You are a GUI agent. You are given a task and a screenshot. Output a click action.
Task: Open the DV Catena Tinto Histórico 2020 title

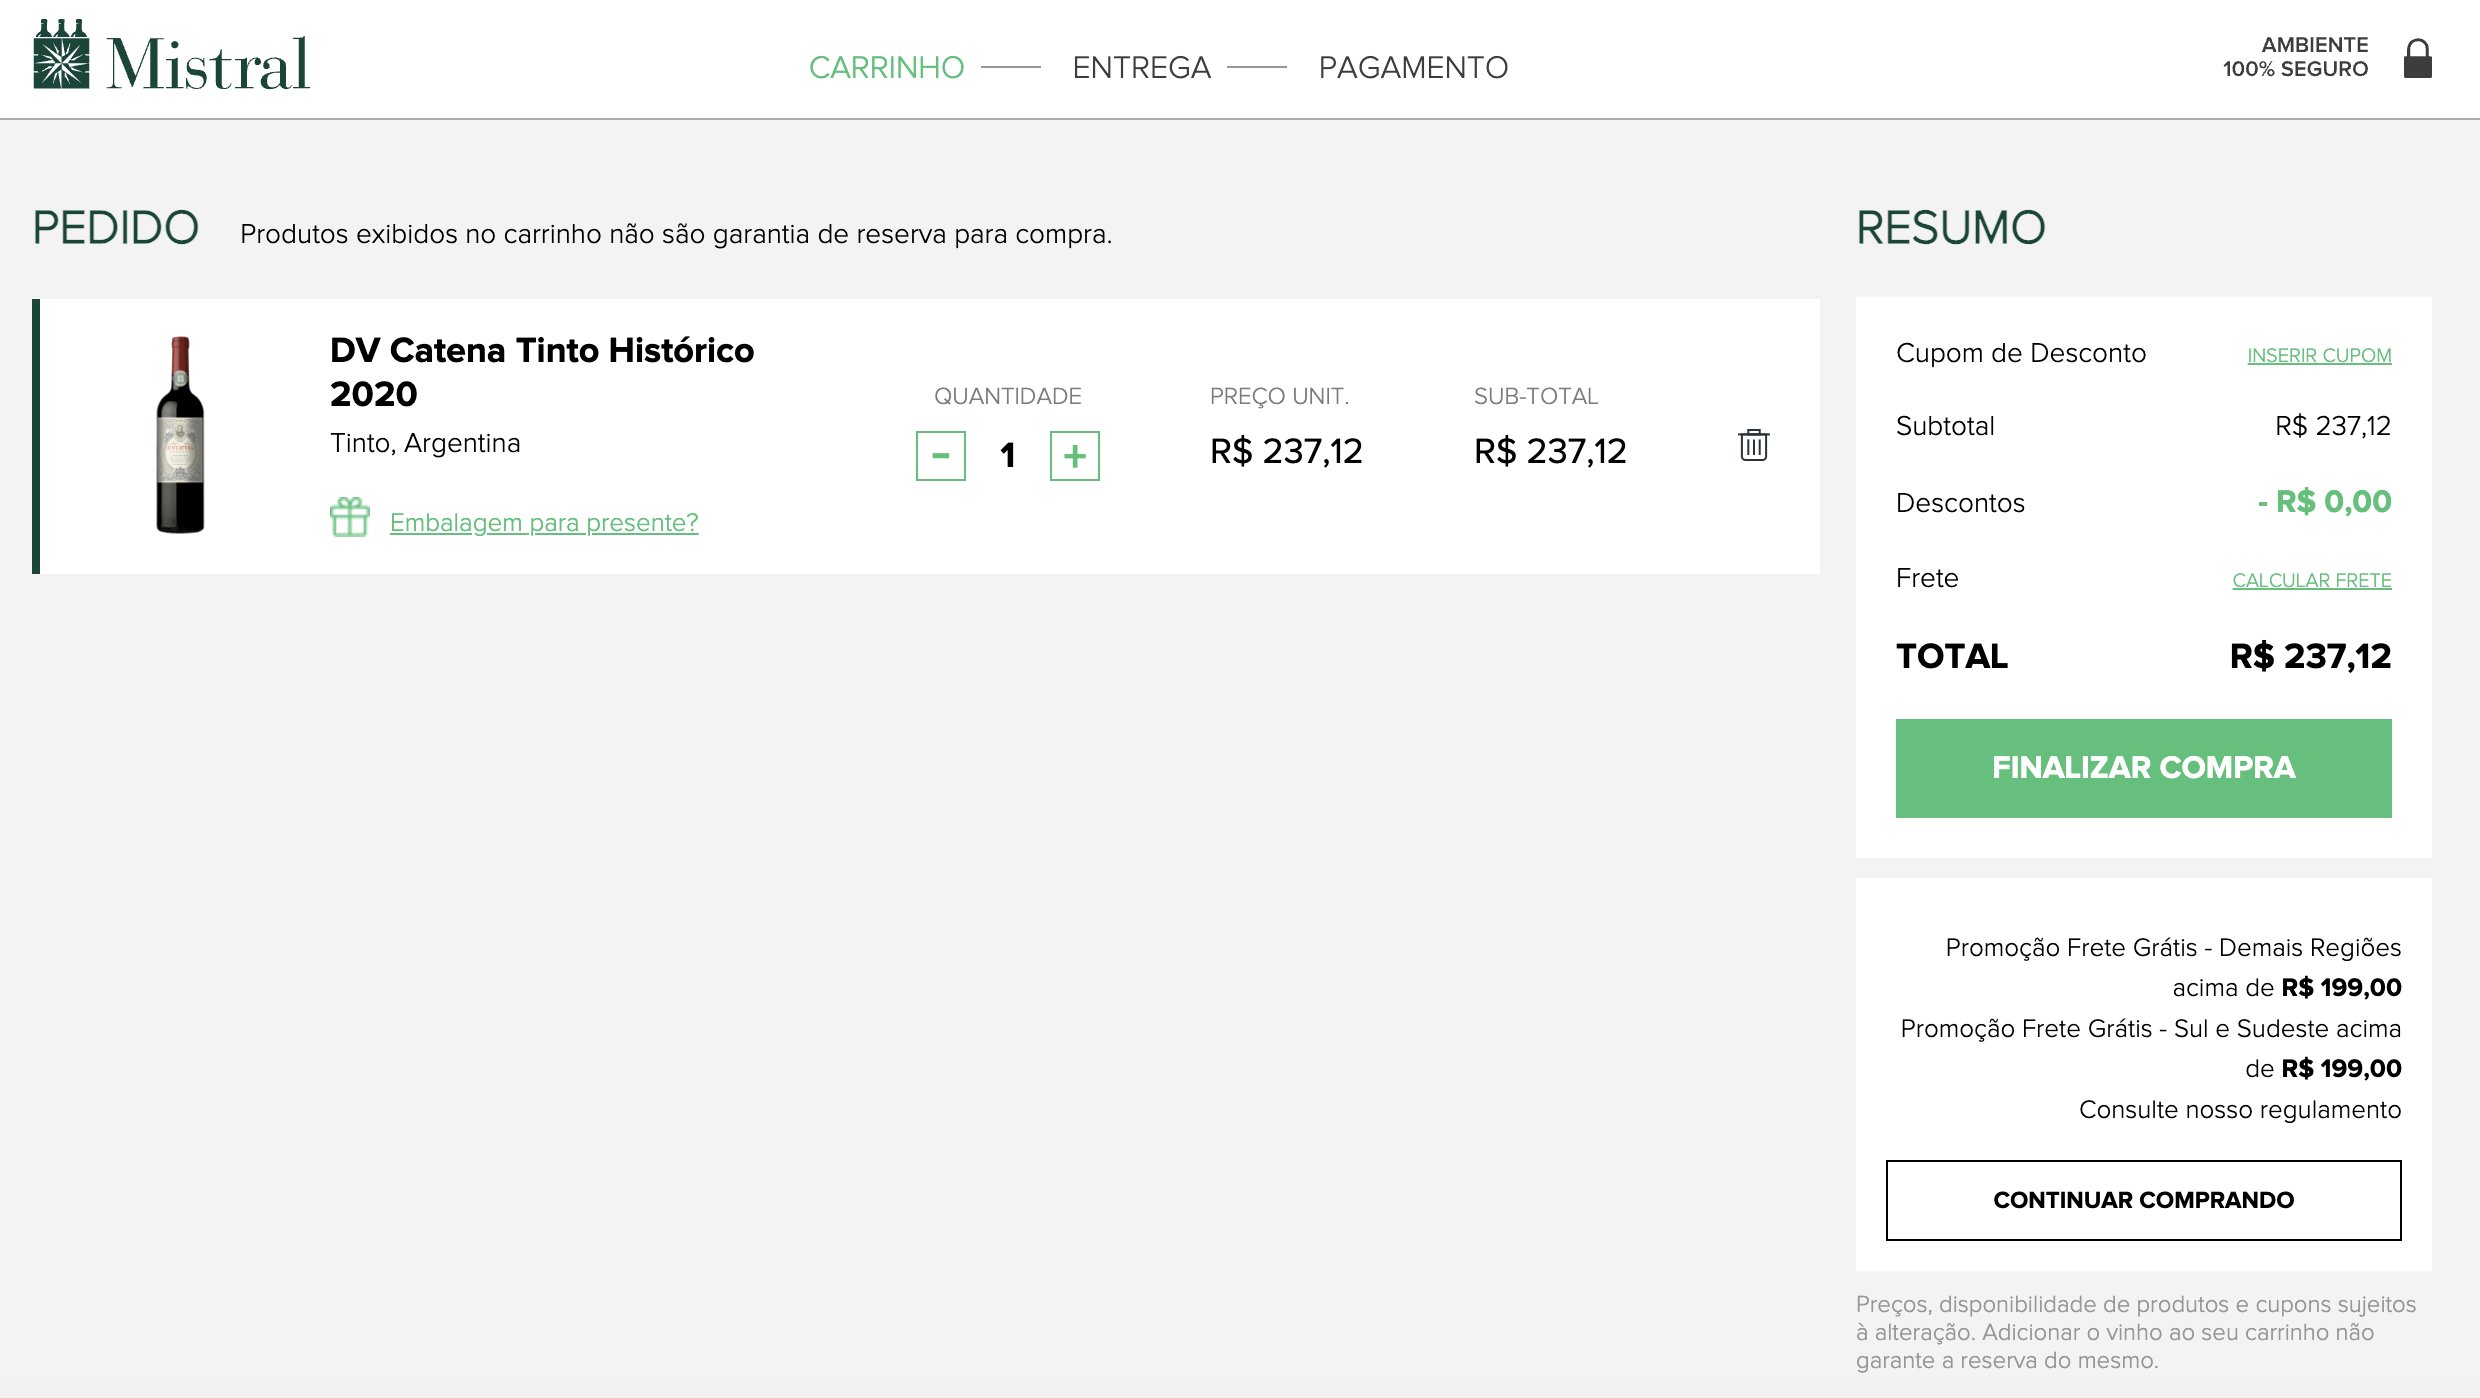tap(542, 372)
